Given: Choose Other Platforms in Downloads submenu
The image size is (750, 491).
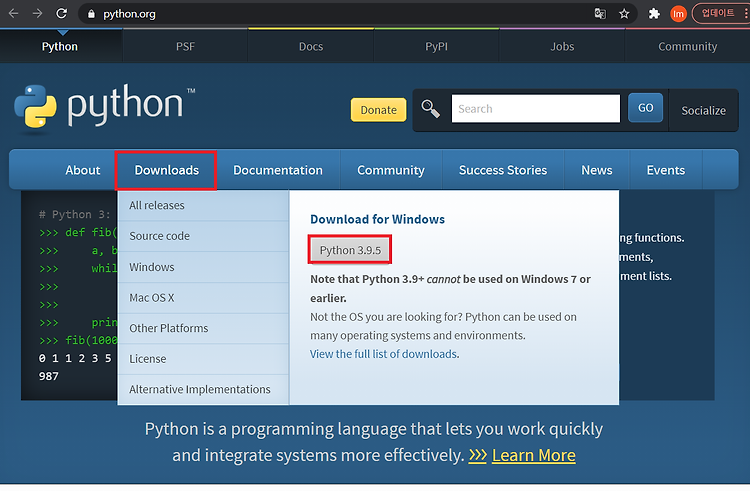Looking at the screenshot, I should click(203, 328).
